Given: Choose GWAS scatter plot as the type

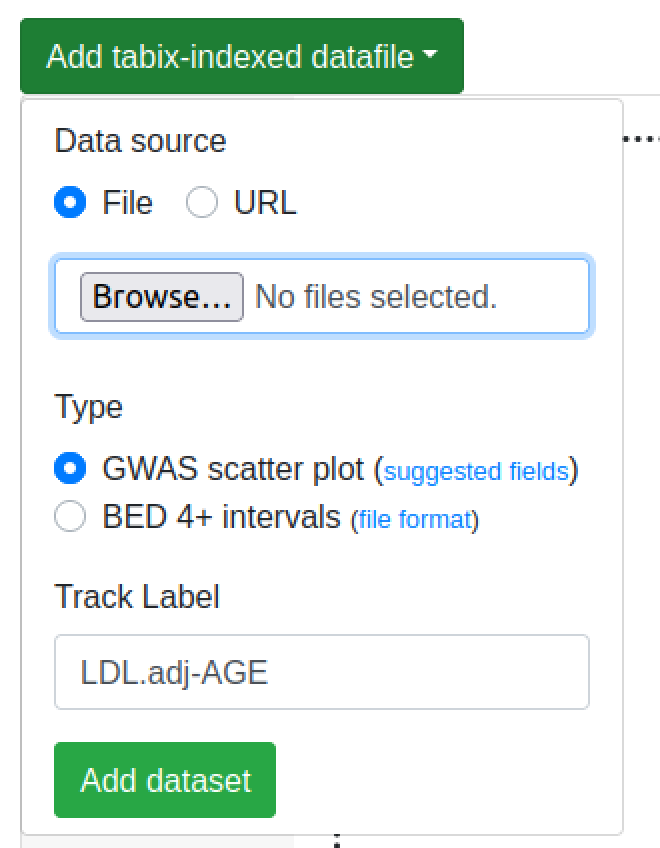Looking at the screenshot, I should [70, 467].
